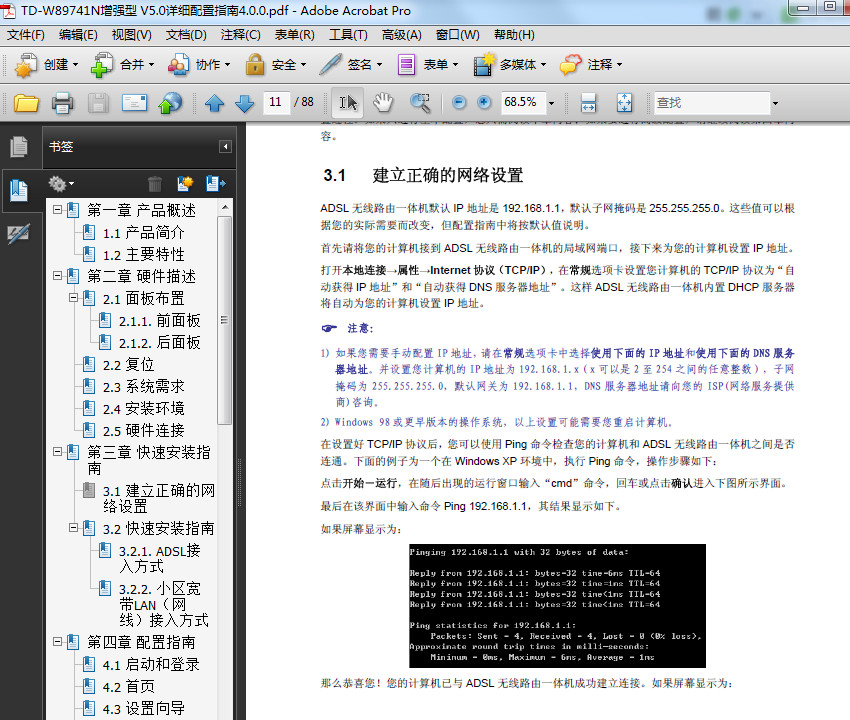Viewport: 850px width, 720px height.
Task: Collapse the 3.2 快速安装指南 bookmark node
Action: coord(73,528)
